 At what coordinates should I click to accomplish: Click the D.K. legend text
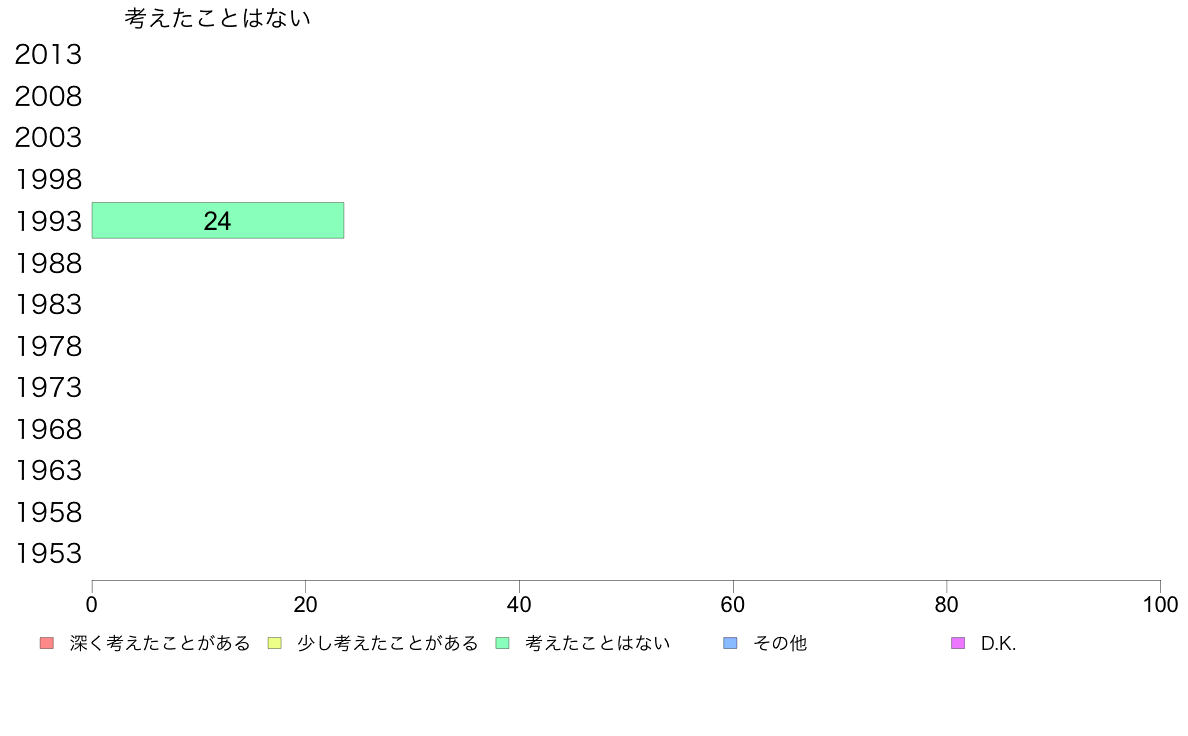998,644
